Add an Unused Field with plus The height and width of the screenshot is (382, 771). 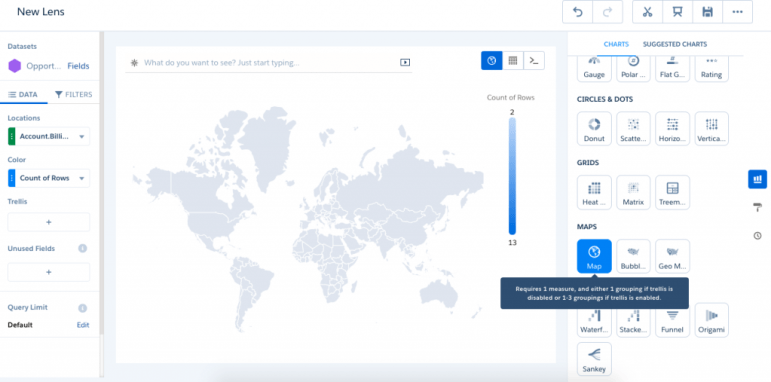point(49,272)
